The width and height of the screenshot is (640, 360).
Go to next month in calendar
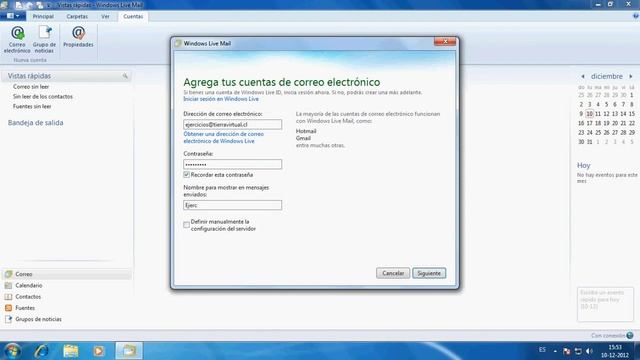click(x=631, y=76)
